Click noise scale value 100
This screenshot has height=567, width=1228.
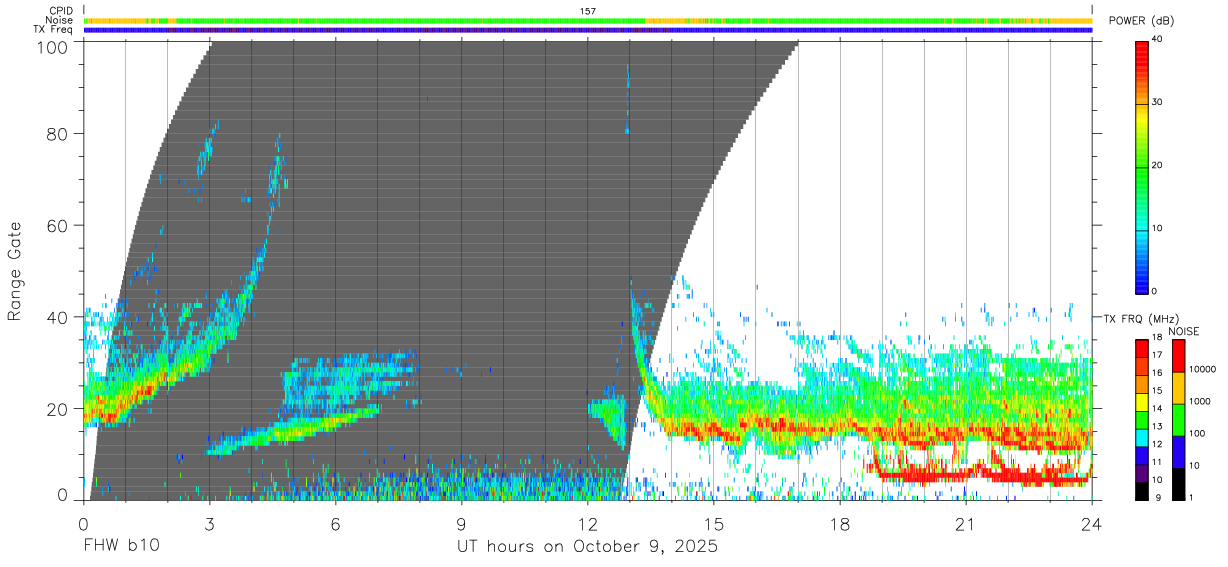click(1198, 433)
